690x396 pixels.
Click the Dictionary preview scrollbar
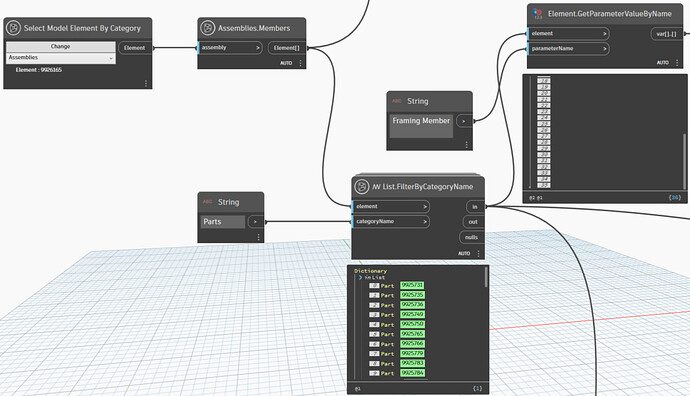pyautogui.click(x=486, y=277)
